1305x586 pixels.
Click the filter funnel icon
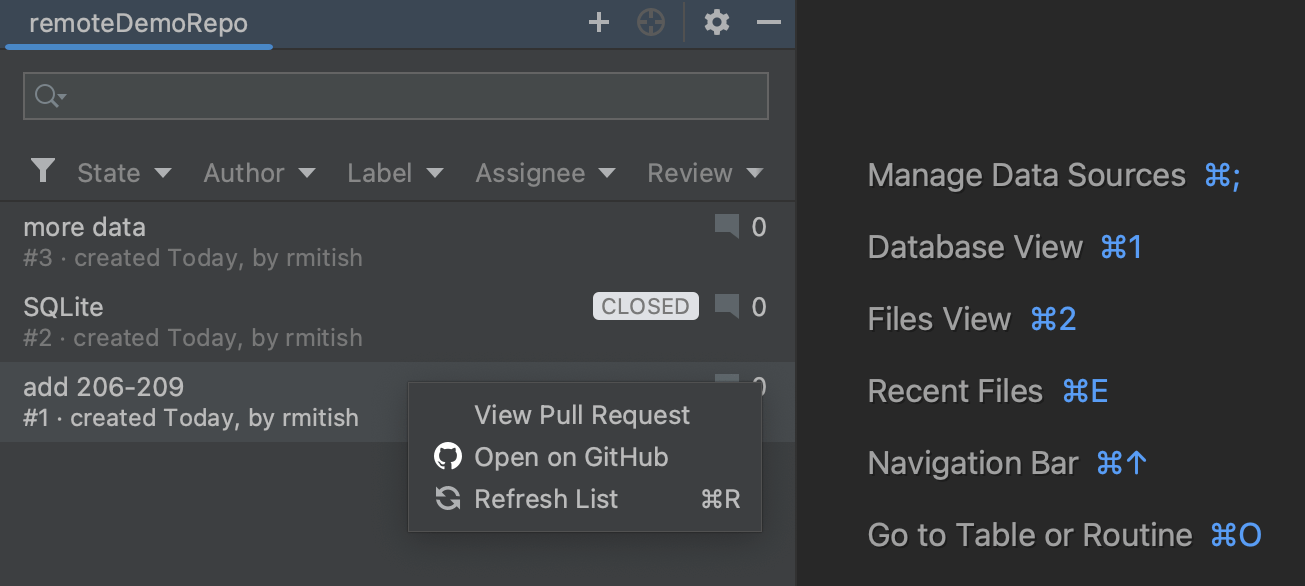click(x=42, y=172)
